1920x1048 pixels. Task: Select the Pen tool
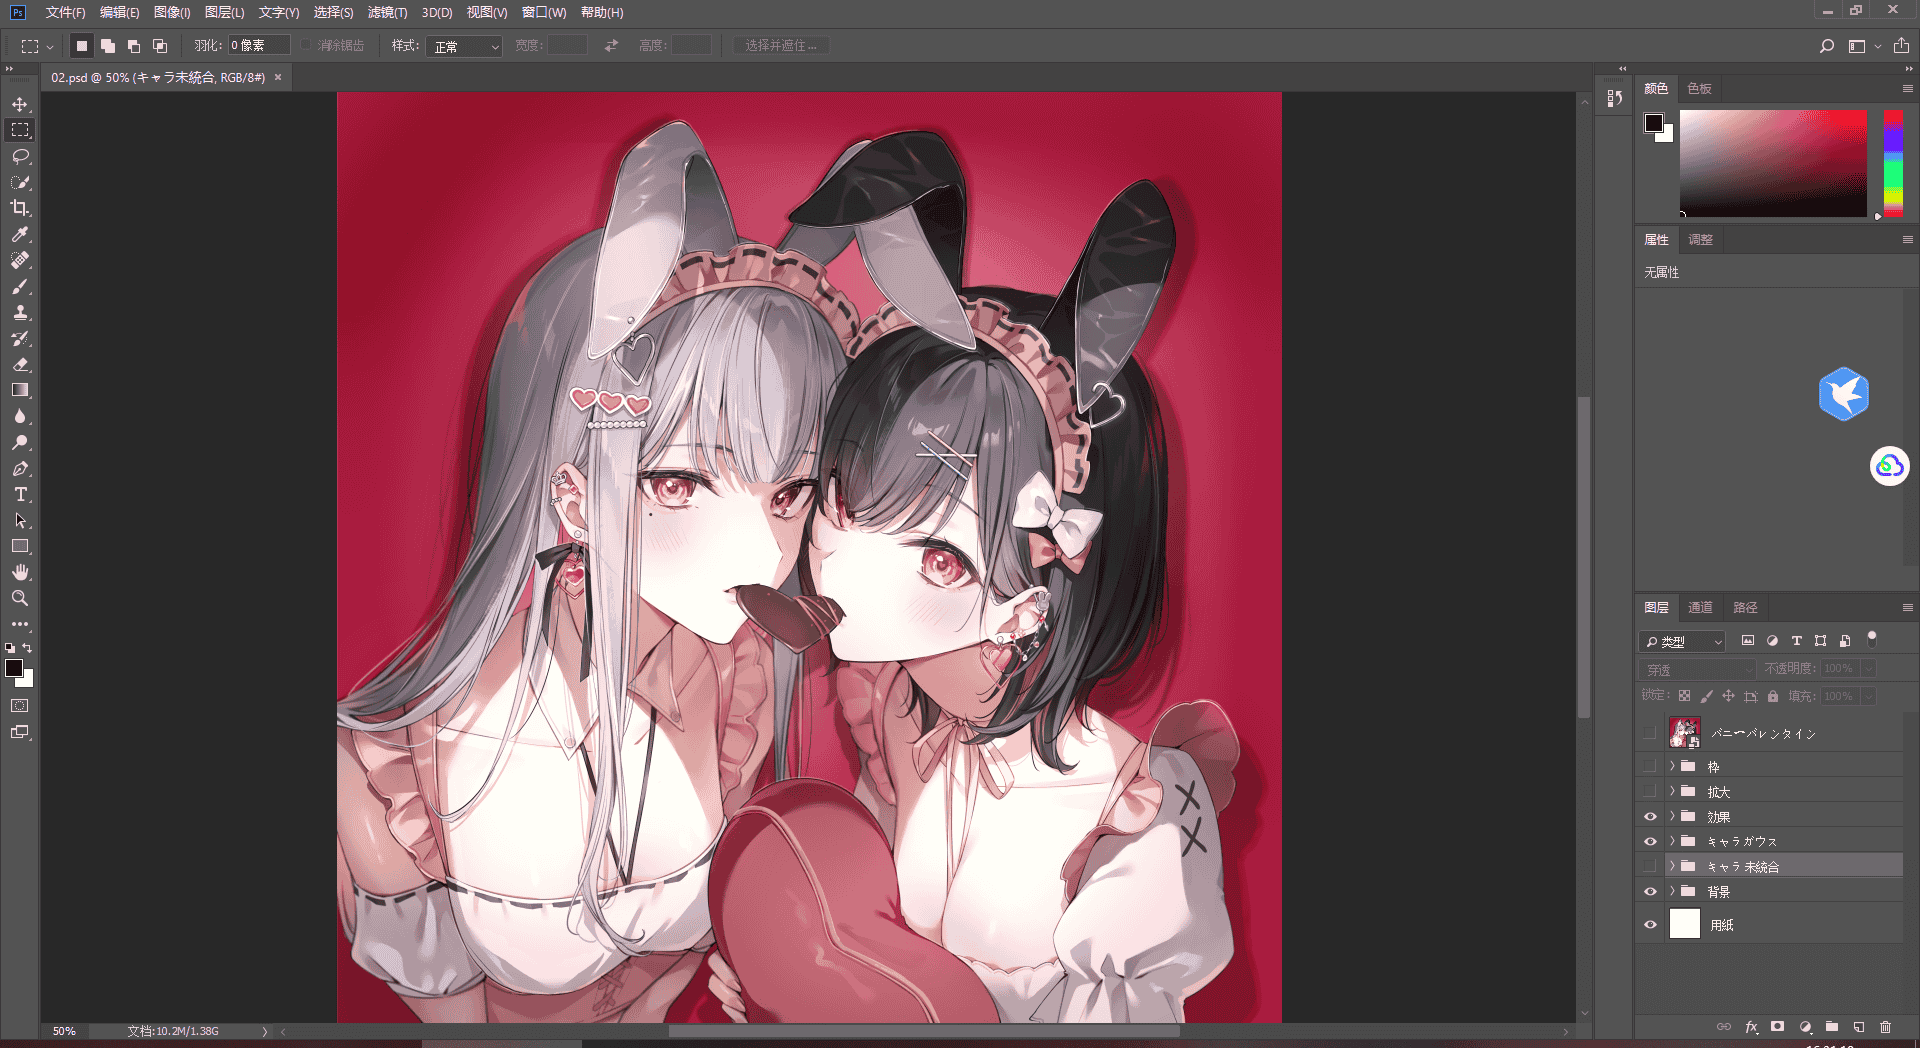tap(20, 468)
